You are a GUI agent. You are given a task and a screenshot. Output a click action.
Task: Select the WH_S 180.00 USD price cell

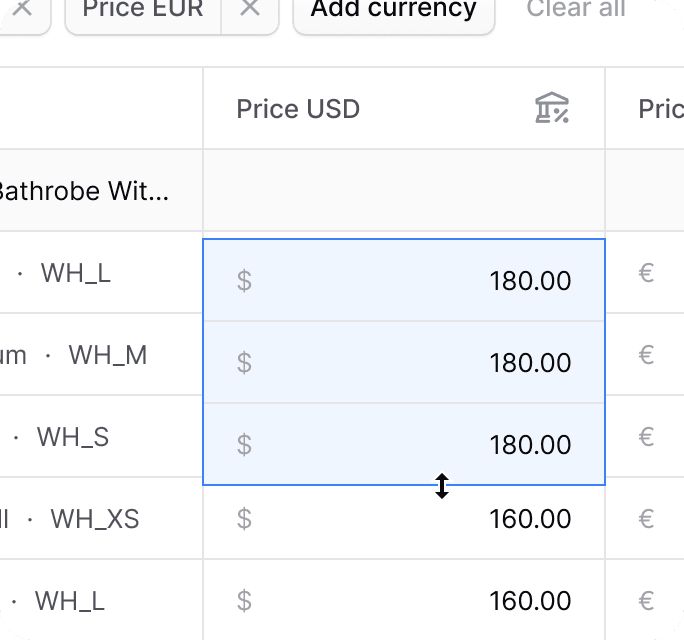tap(404, 444)
